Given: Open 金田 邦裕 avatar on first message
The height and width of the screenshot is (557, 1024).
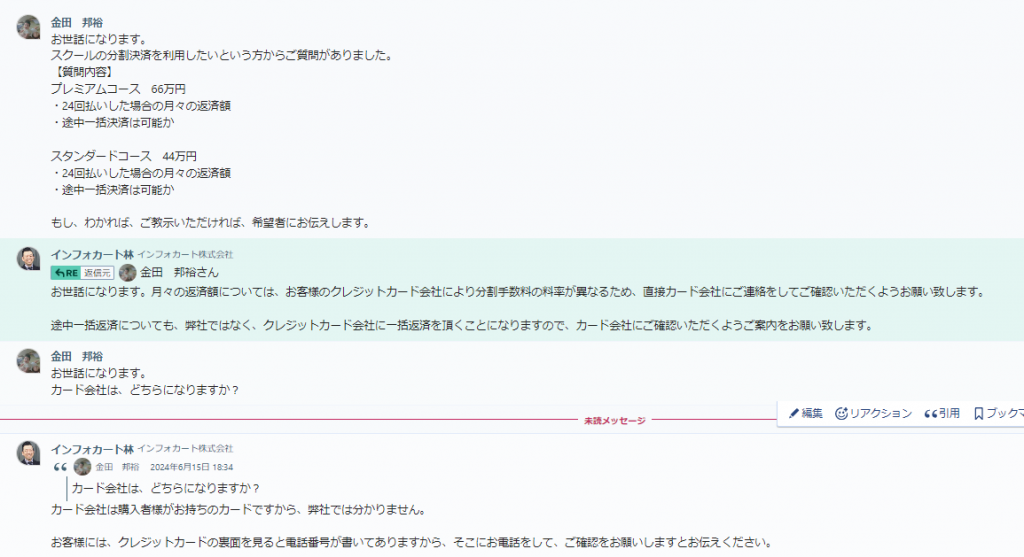Looking at the screenshot, I should 28,27.
